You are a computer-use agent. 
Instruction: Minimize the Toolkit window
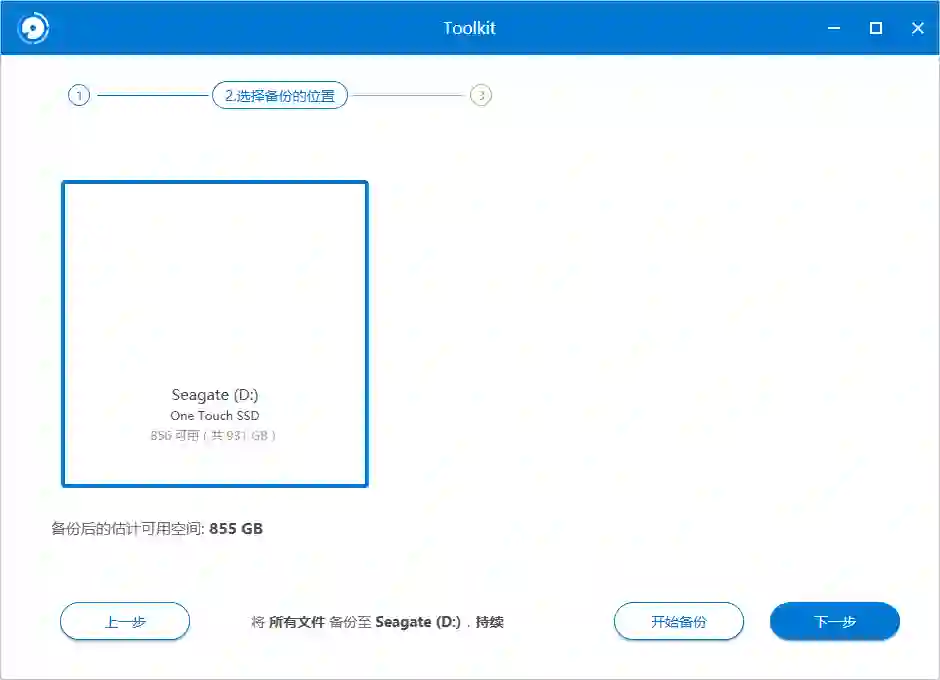point(834,28)
